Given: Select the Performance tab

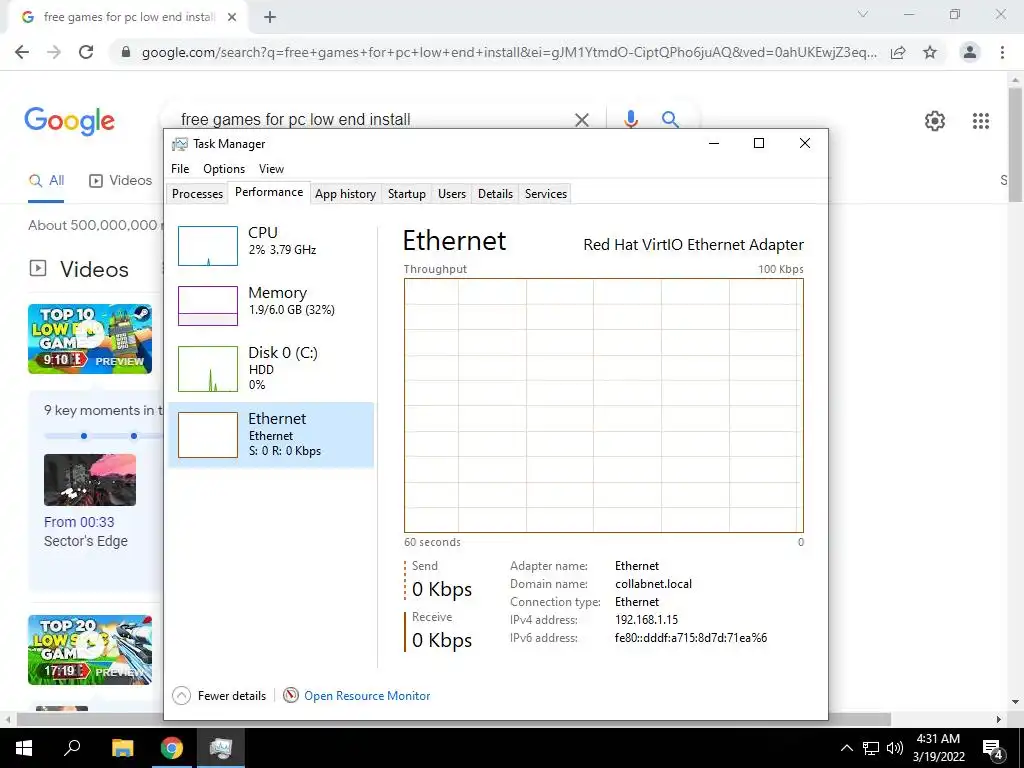Looking at the screenshot, I should coord(269,193).
